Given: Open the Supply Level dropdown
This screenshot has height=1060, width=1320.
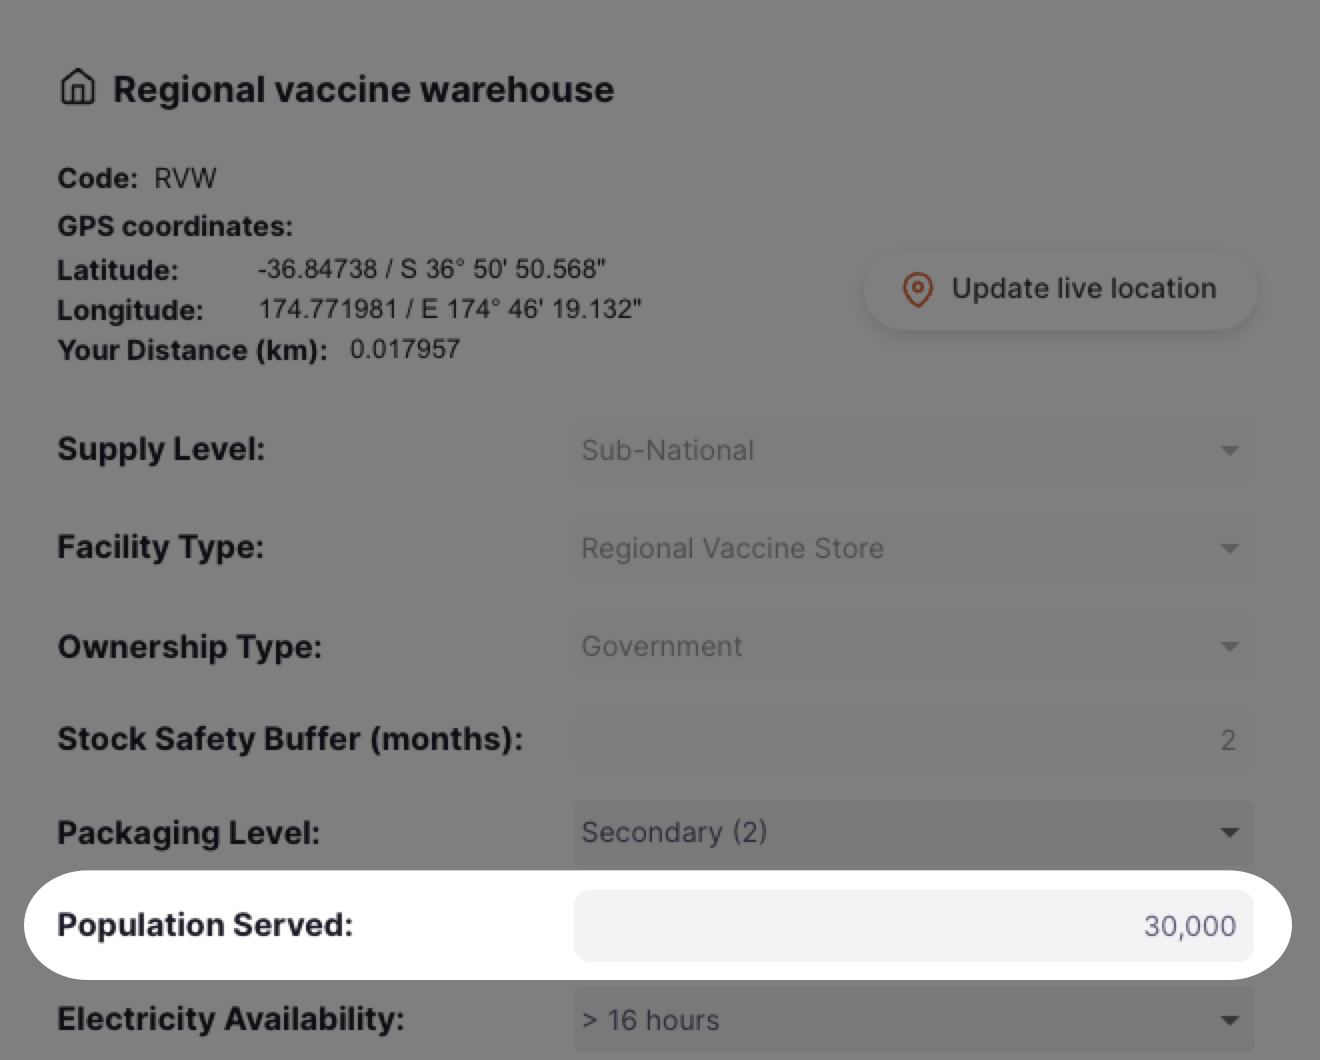Looking at the screenshot, I should click(913, 450).
